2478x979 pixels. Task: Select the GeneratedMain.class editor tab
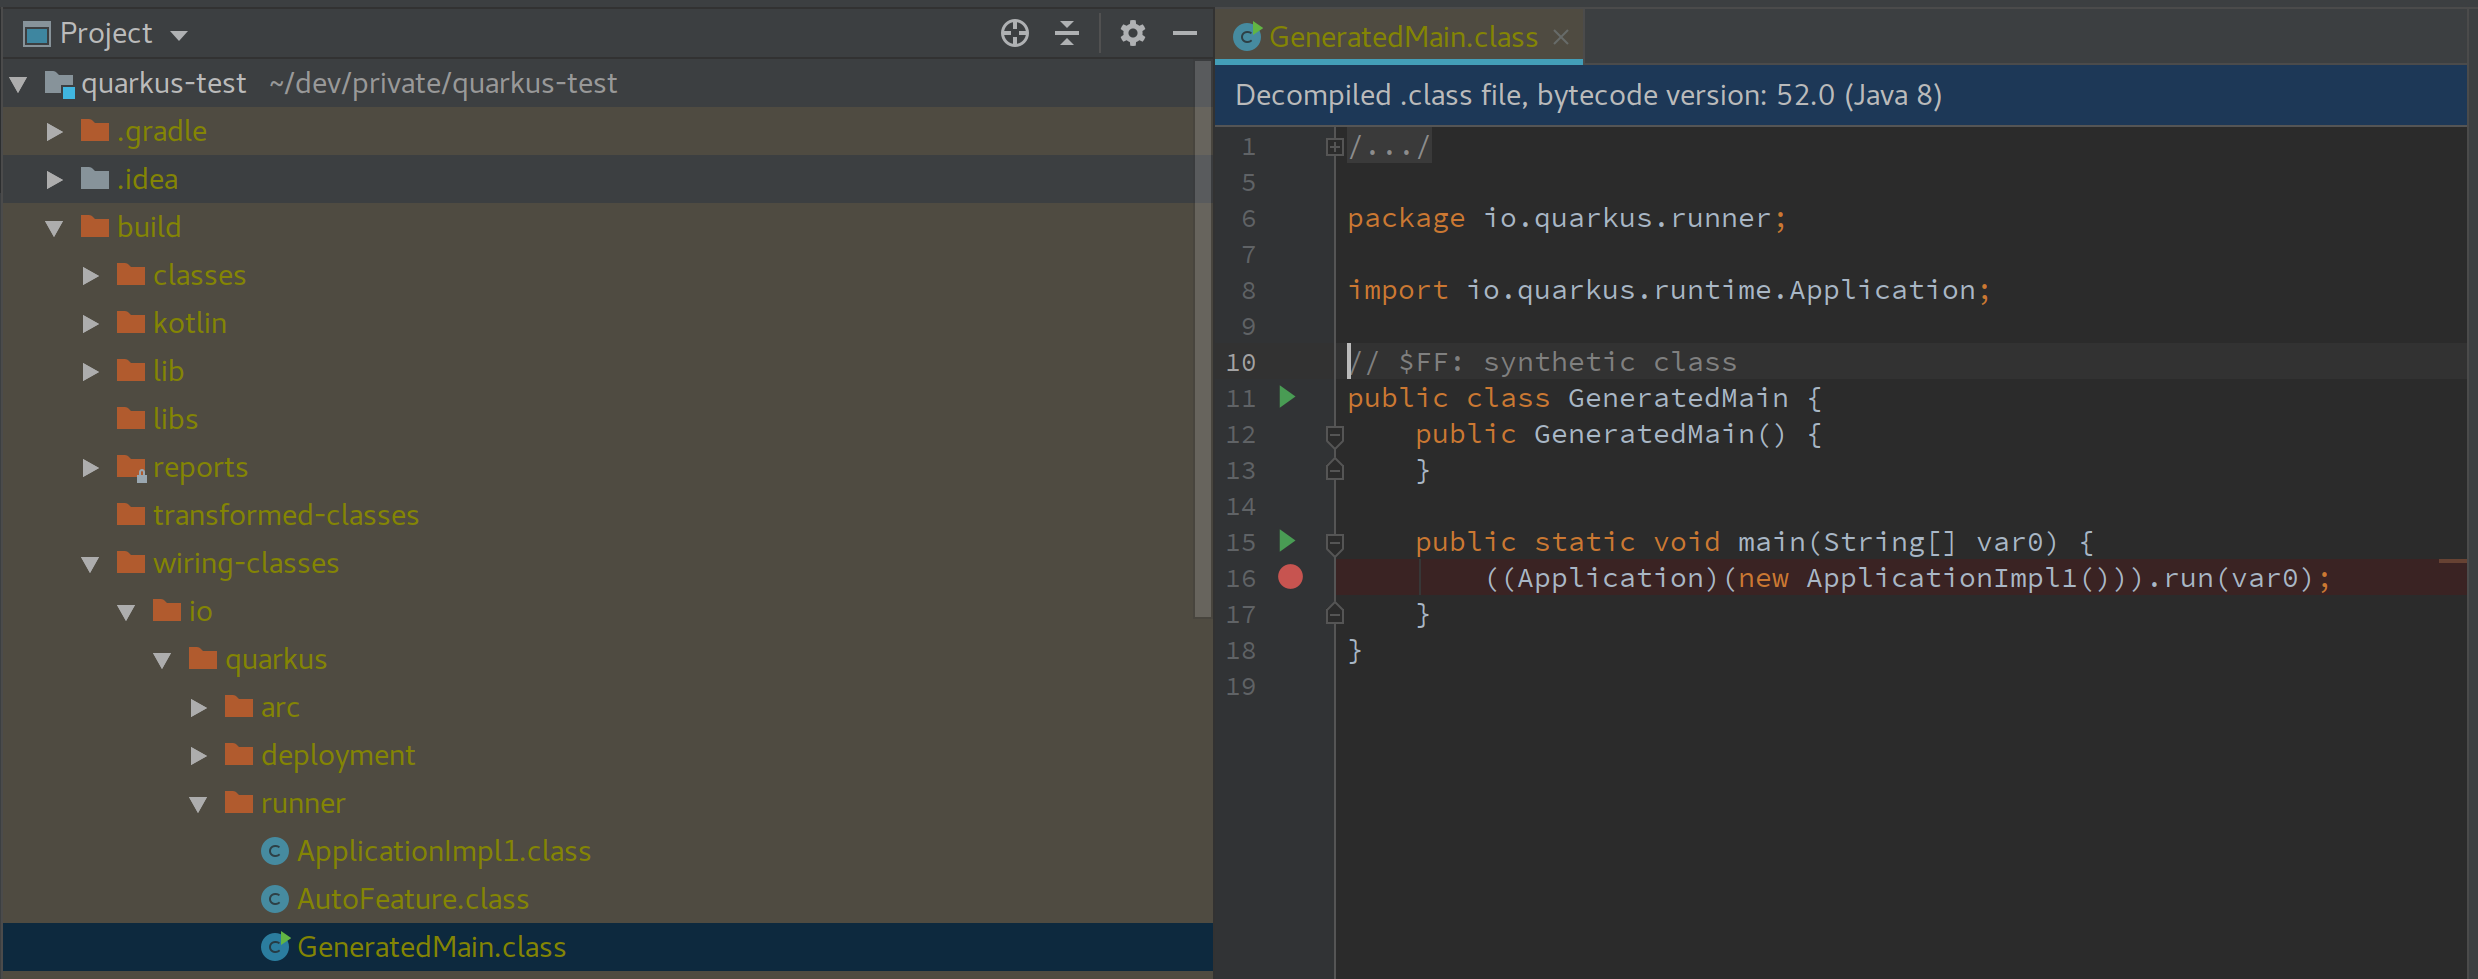tap(1402, 37)
